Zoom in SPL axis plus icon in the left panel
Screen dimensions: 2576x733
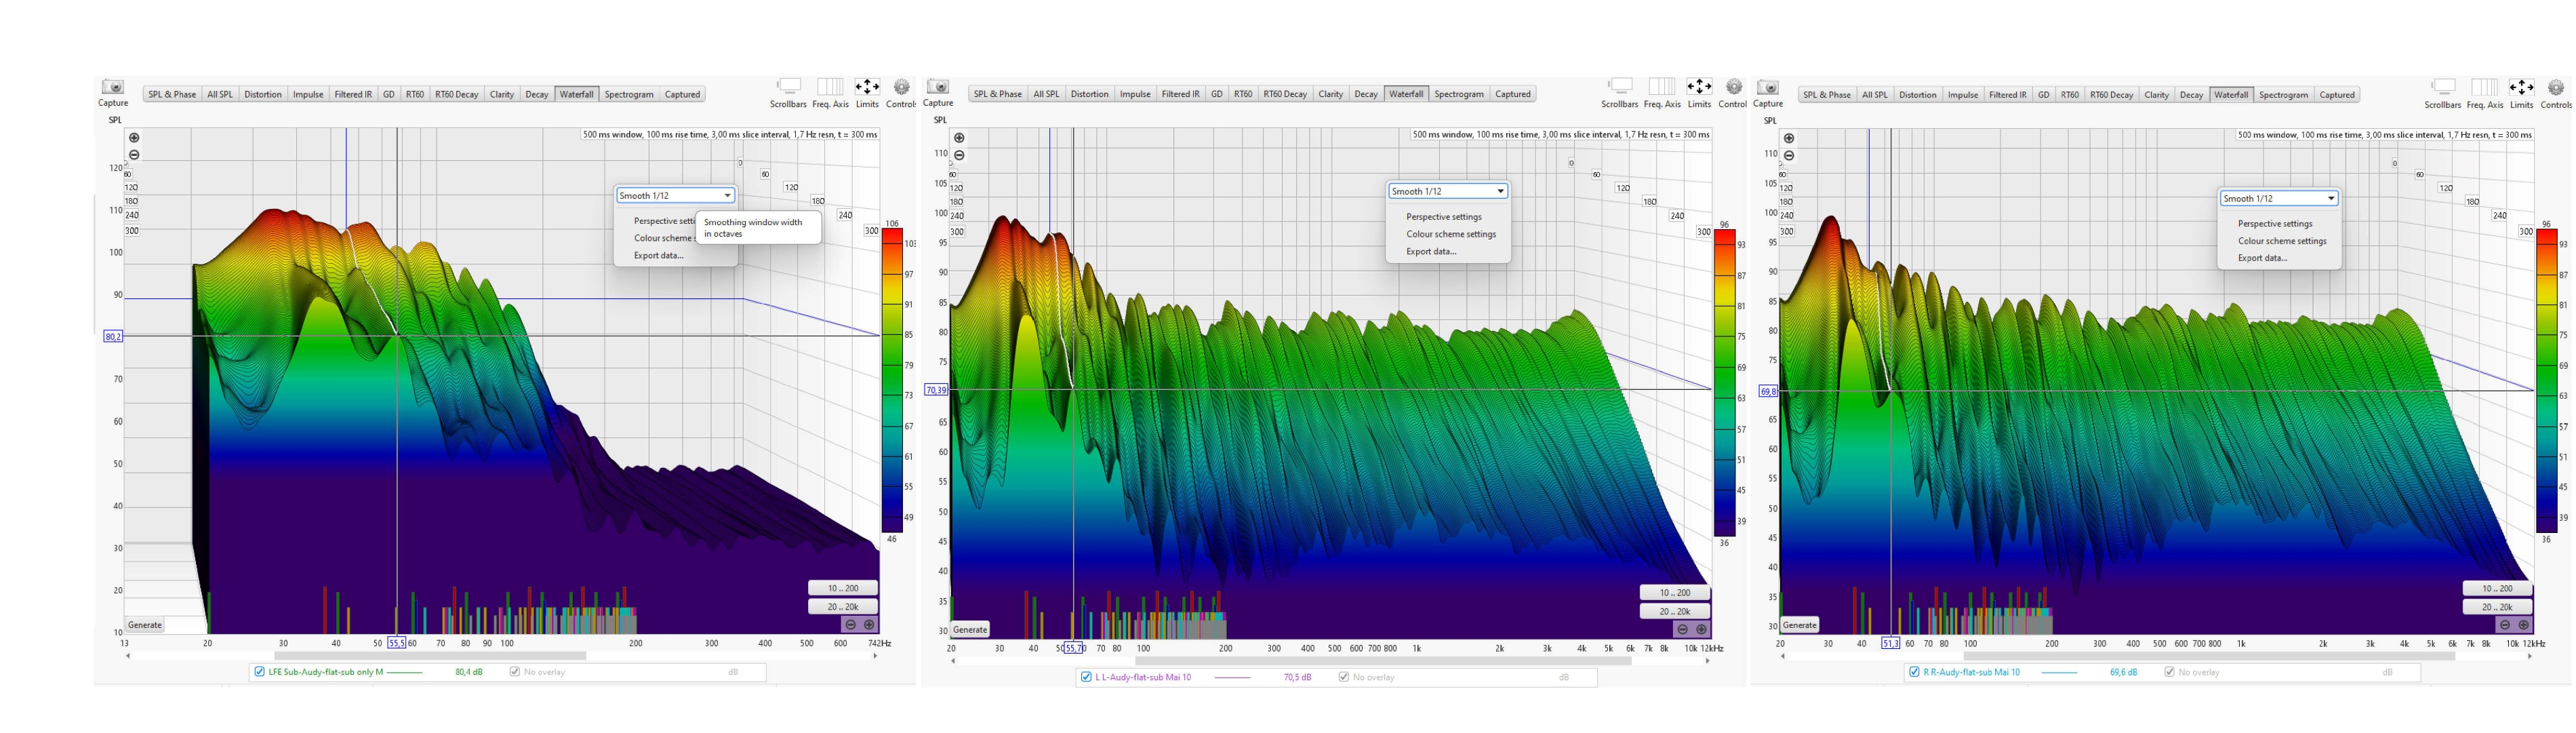point(134,138)
